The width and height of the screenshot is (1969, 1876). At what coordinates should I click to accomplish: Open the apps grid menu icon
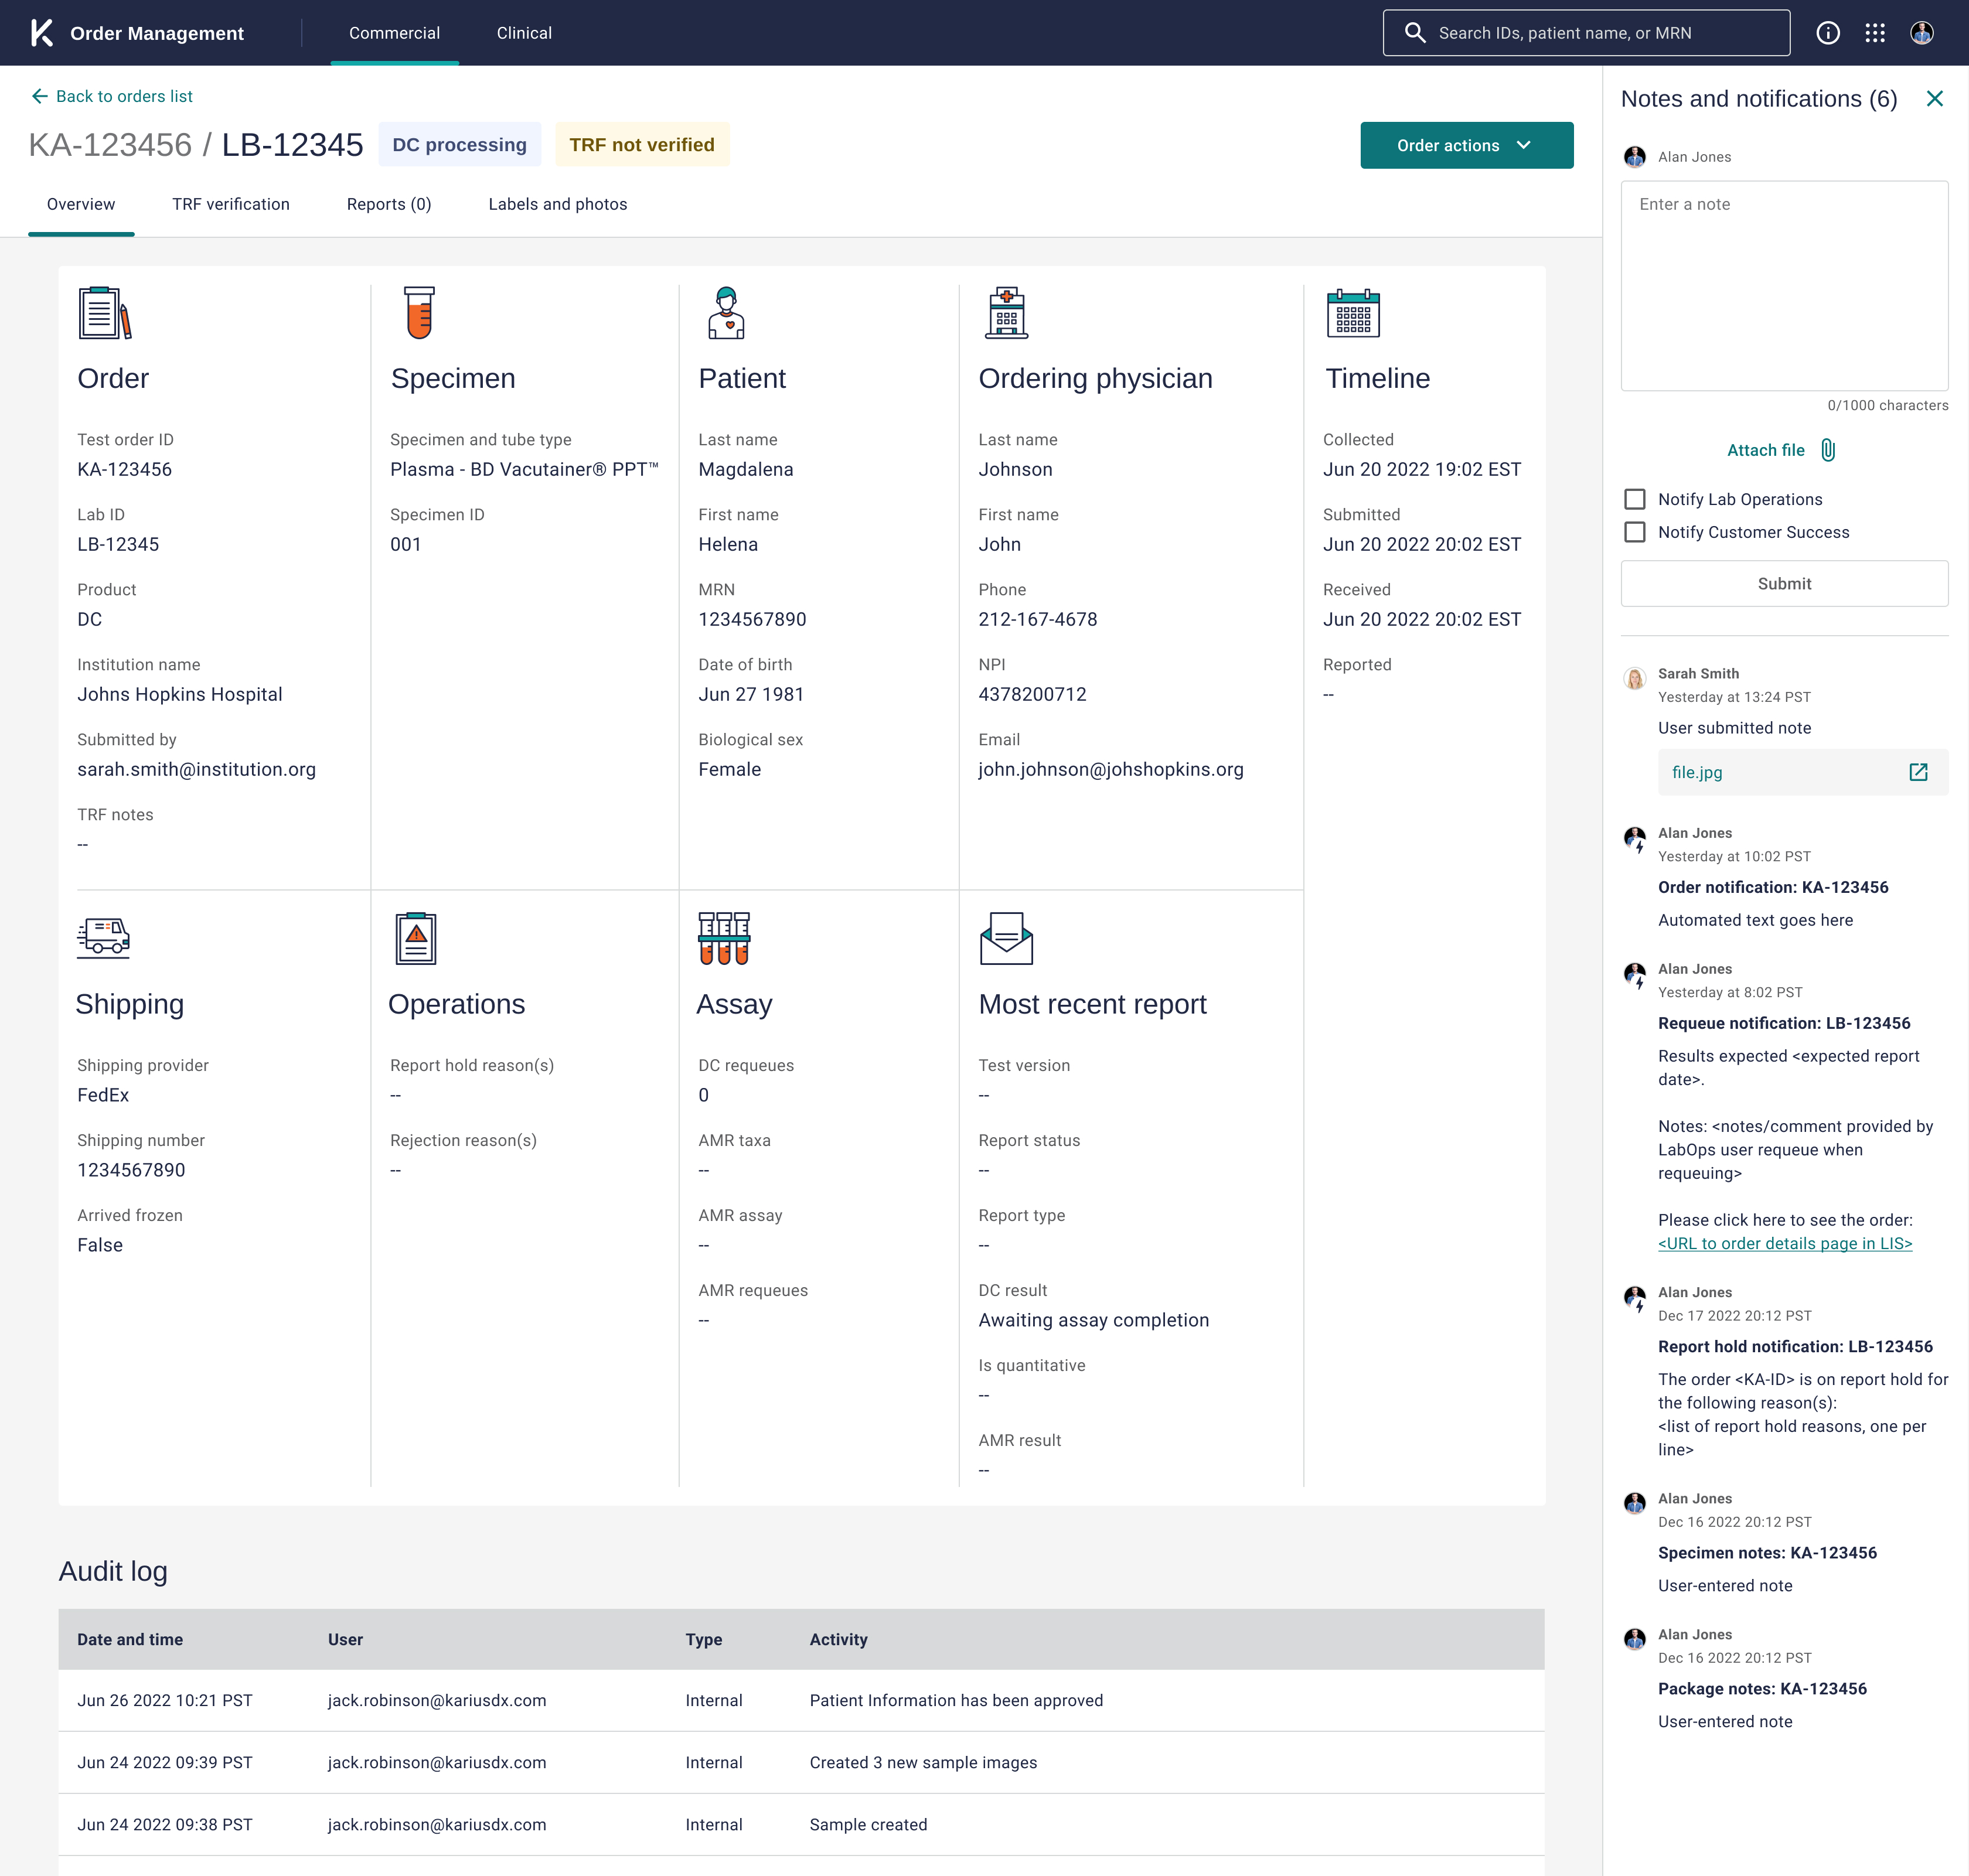[x=1875, y=33]
